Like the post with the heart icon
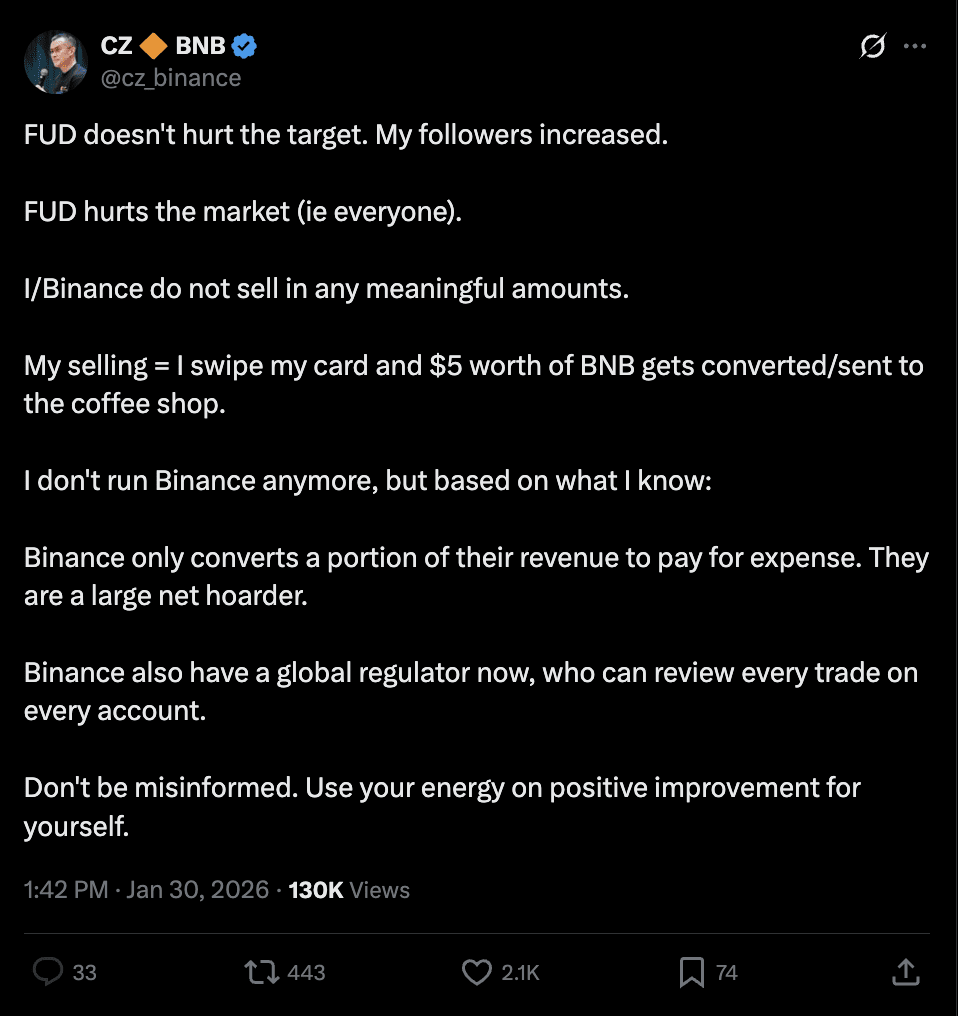The width and height of the screenshot is (958, 1016). point(477,972)
